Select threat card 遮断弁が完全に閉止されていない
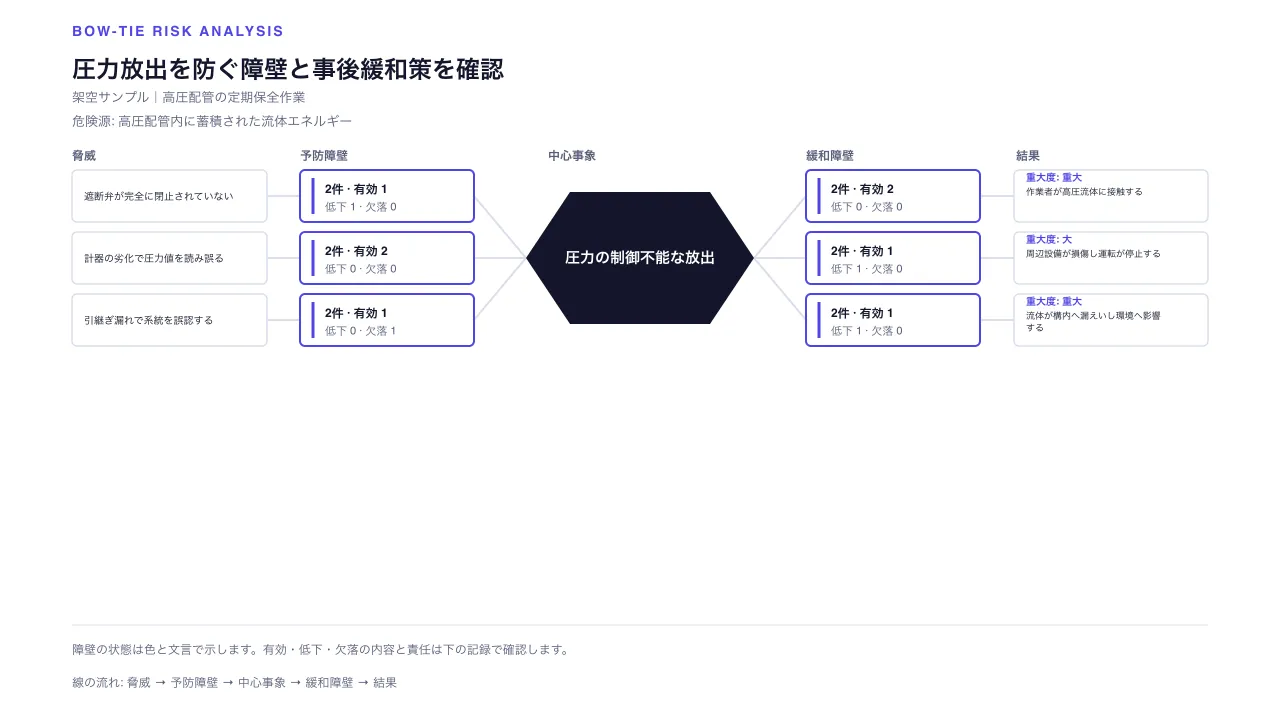This screenshot has width=1280, height=720. [169, 196]
